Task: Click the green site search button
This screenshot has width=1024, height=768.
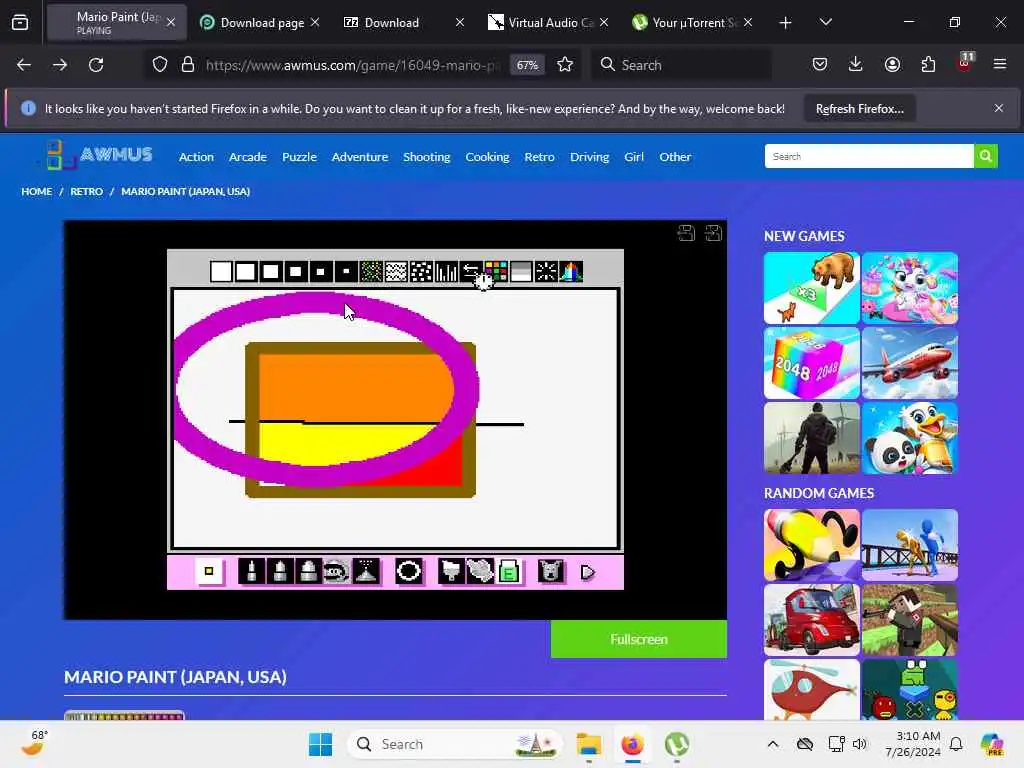Action: point(985,156)
